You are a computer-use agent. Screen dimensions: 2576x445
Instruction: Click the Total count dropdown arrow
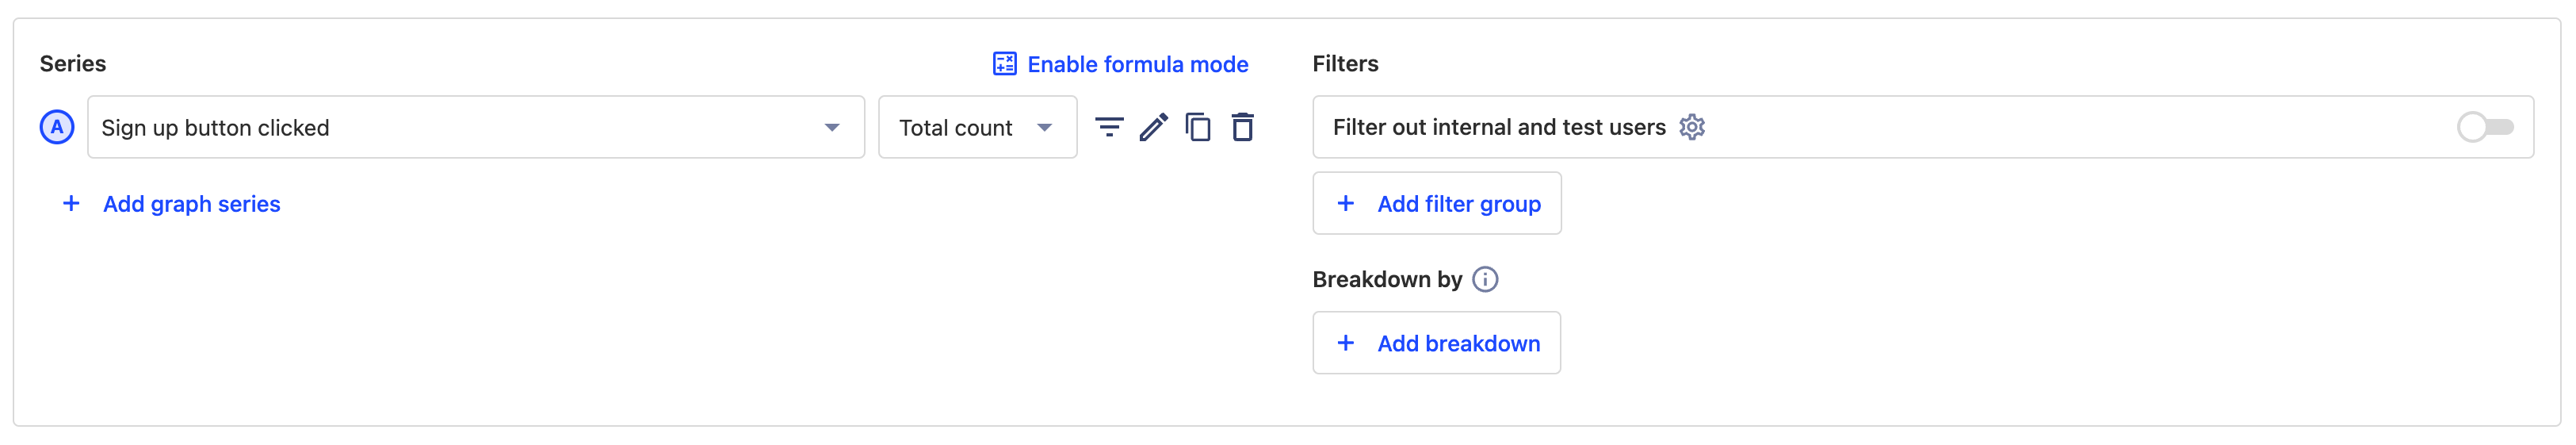[x=1044, y=127]
